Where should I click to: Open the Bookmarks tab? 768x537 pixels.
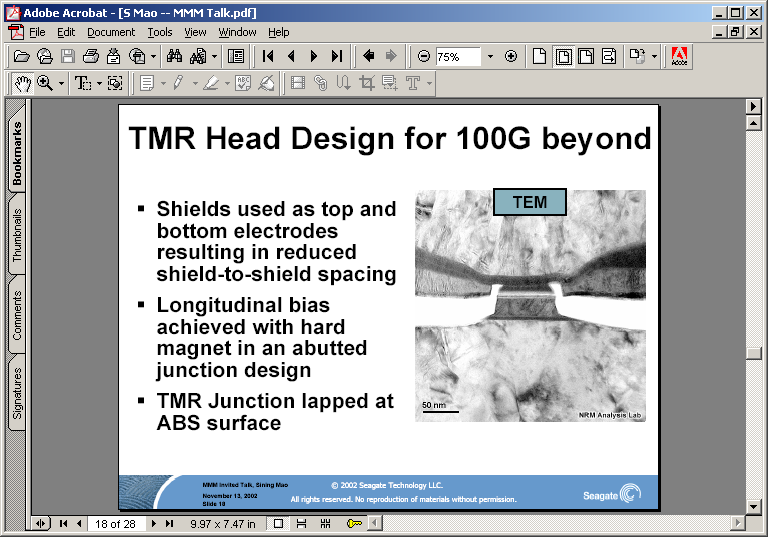[x=17, y=155]
